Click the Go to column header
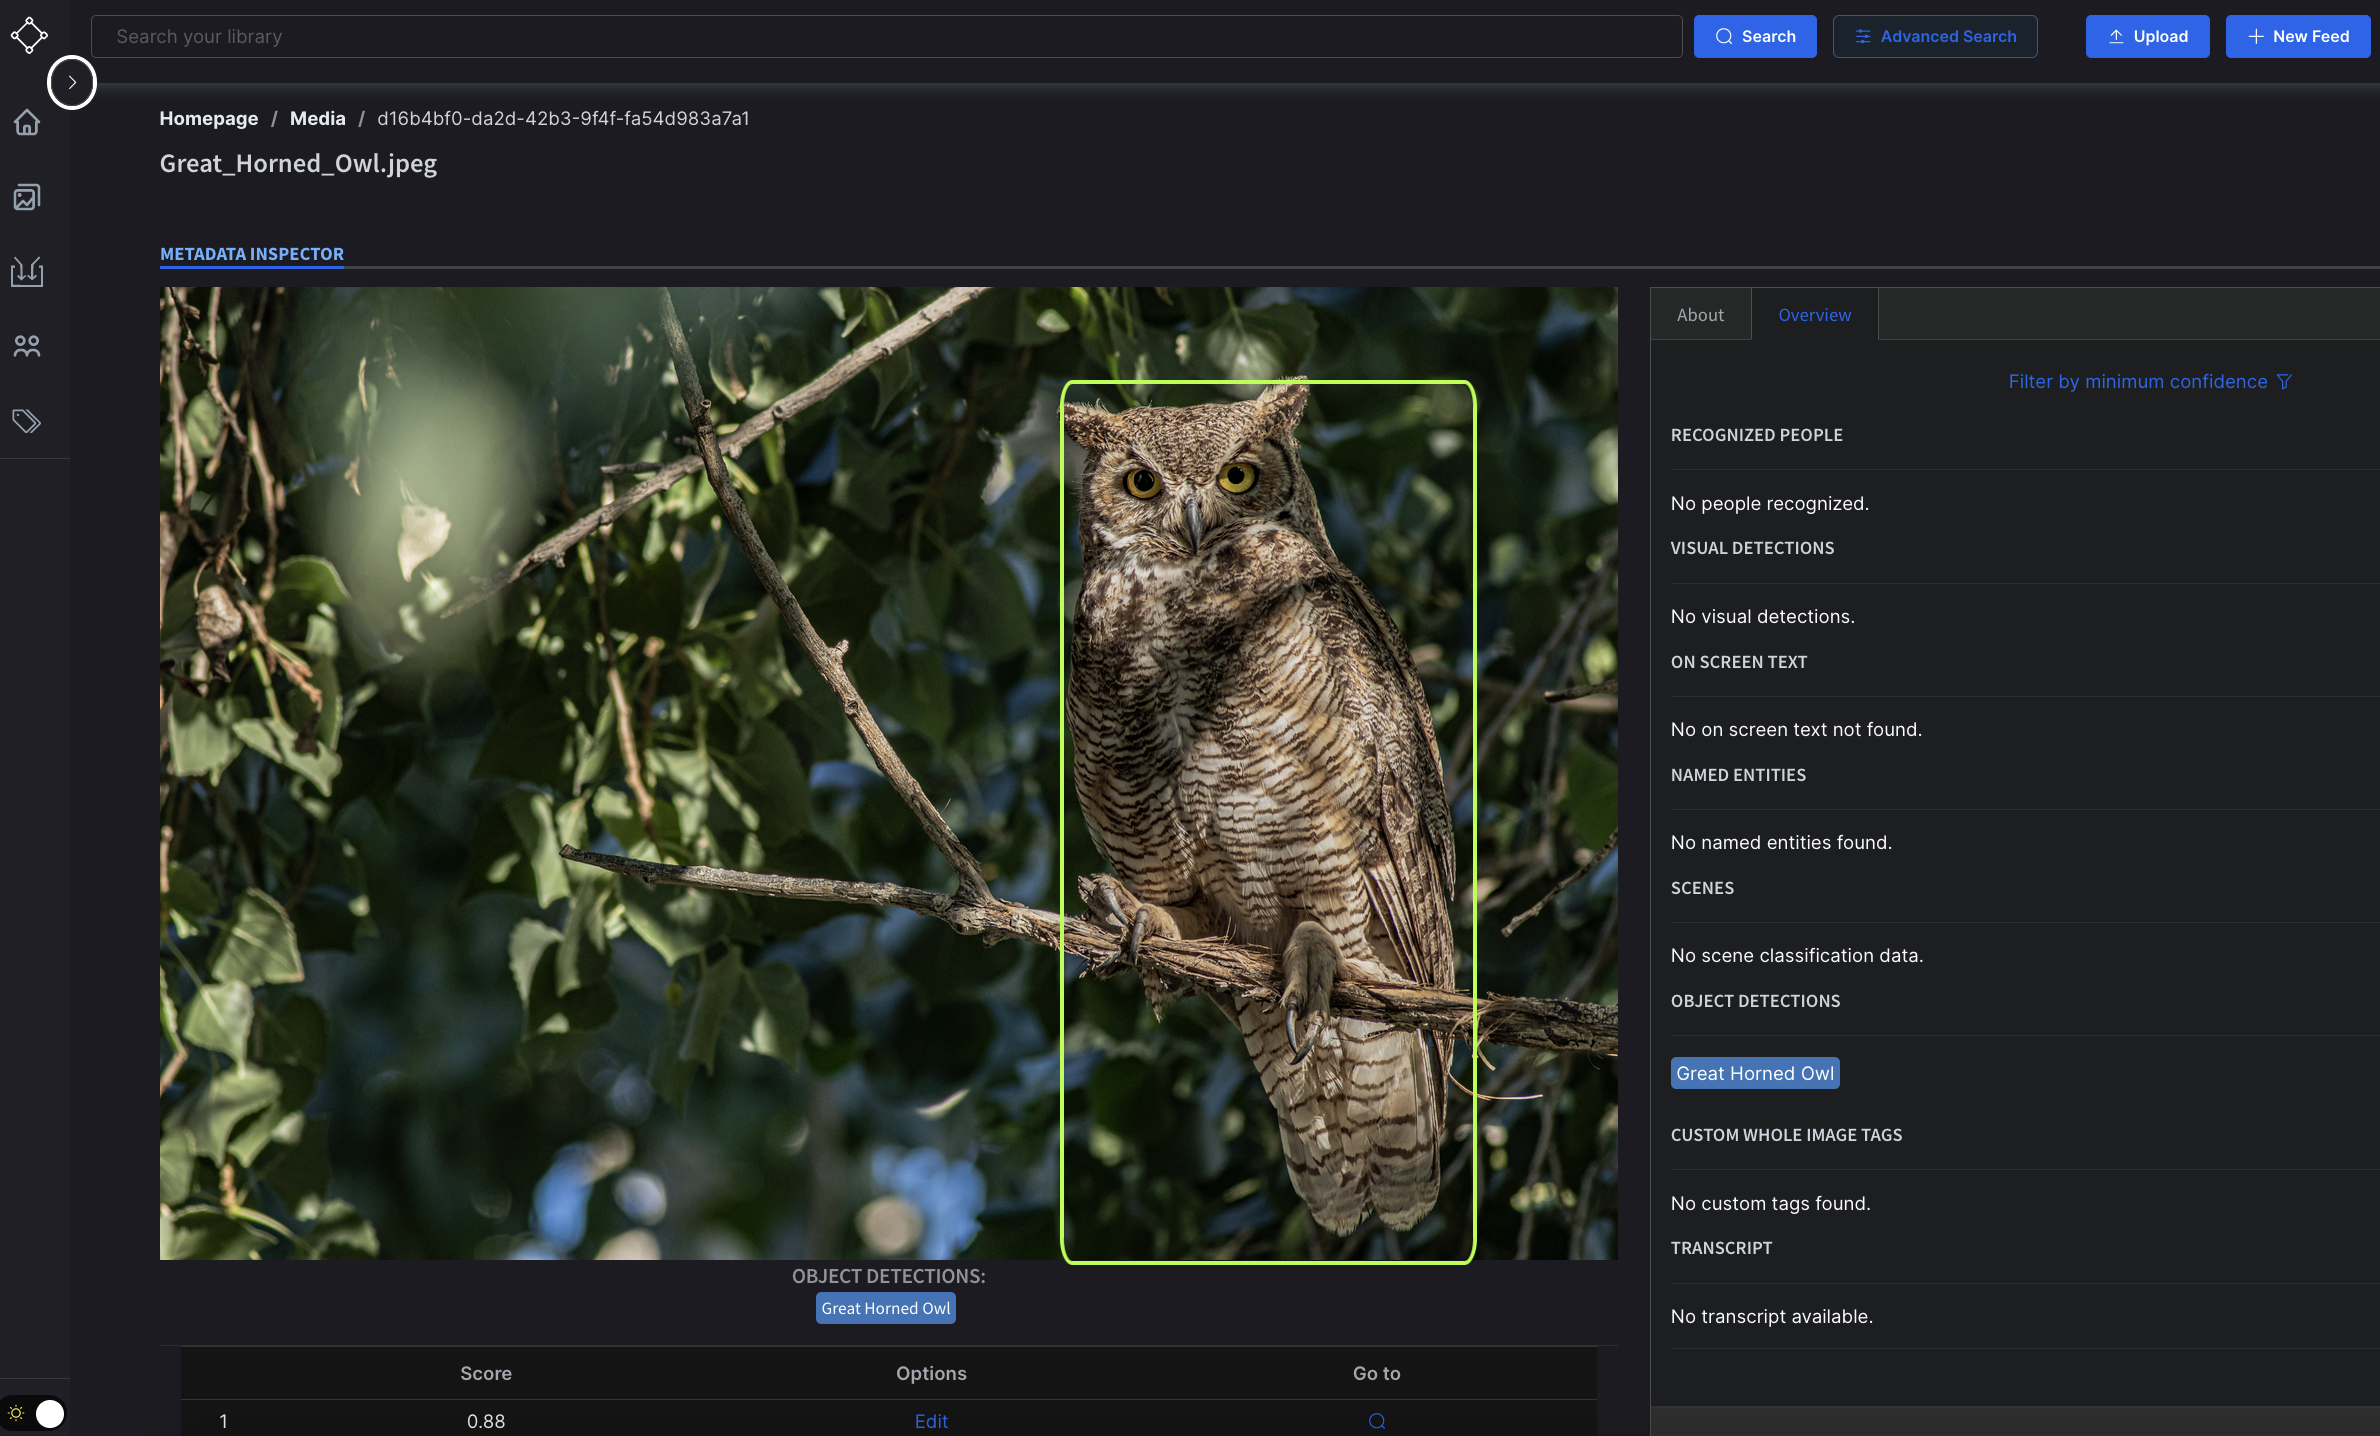This screenshot has width=2380, height=1436. (x=1377, y=1373)
